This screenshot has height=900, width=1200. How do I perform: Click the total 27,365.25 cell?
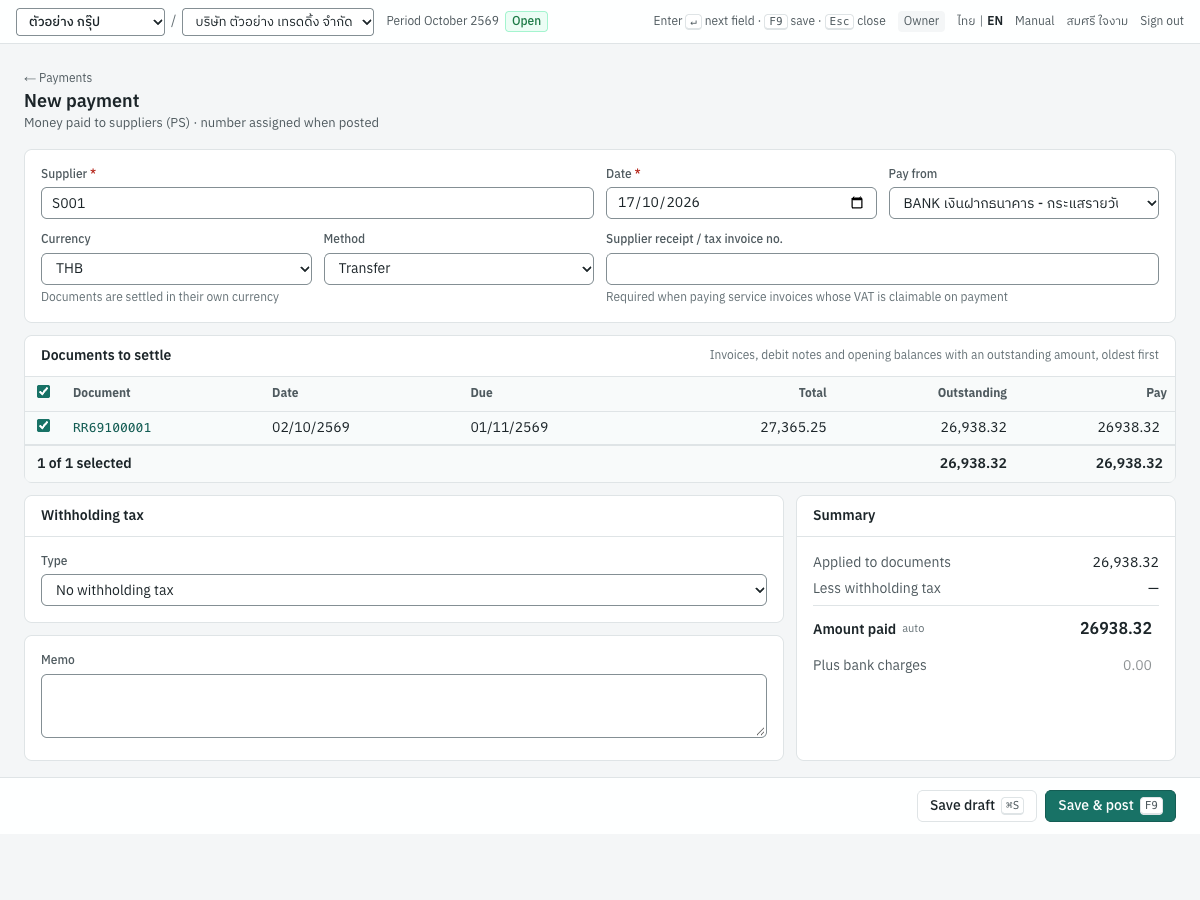click(x=793, y=427)
